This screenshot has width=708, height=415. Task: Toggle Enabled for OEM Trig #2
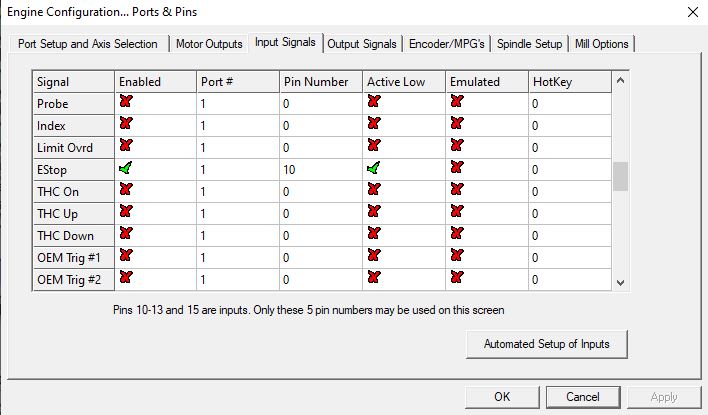pos(126,278)
